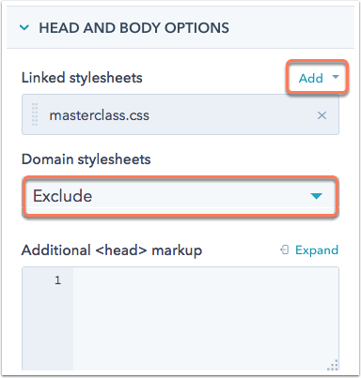
Task: Click the resize grip of markup editor
Action: [x=333, y=365]
